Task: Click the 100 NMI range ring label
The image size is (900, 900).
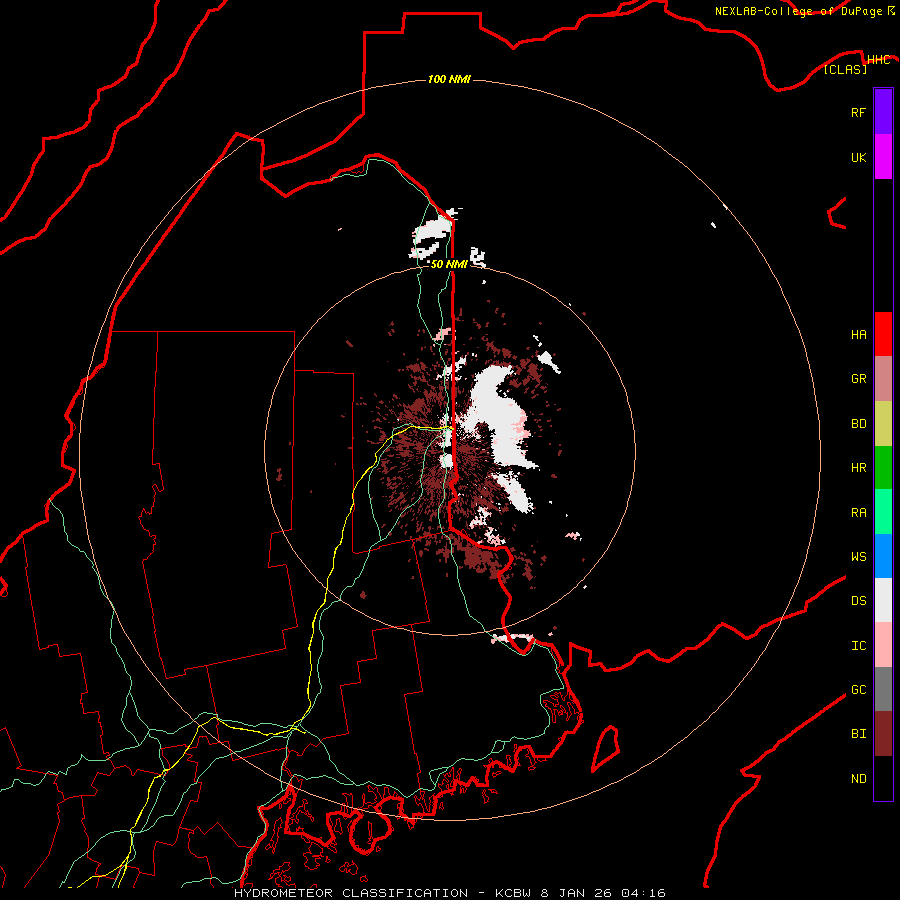Action: coord(449,79)
